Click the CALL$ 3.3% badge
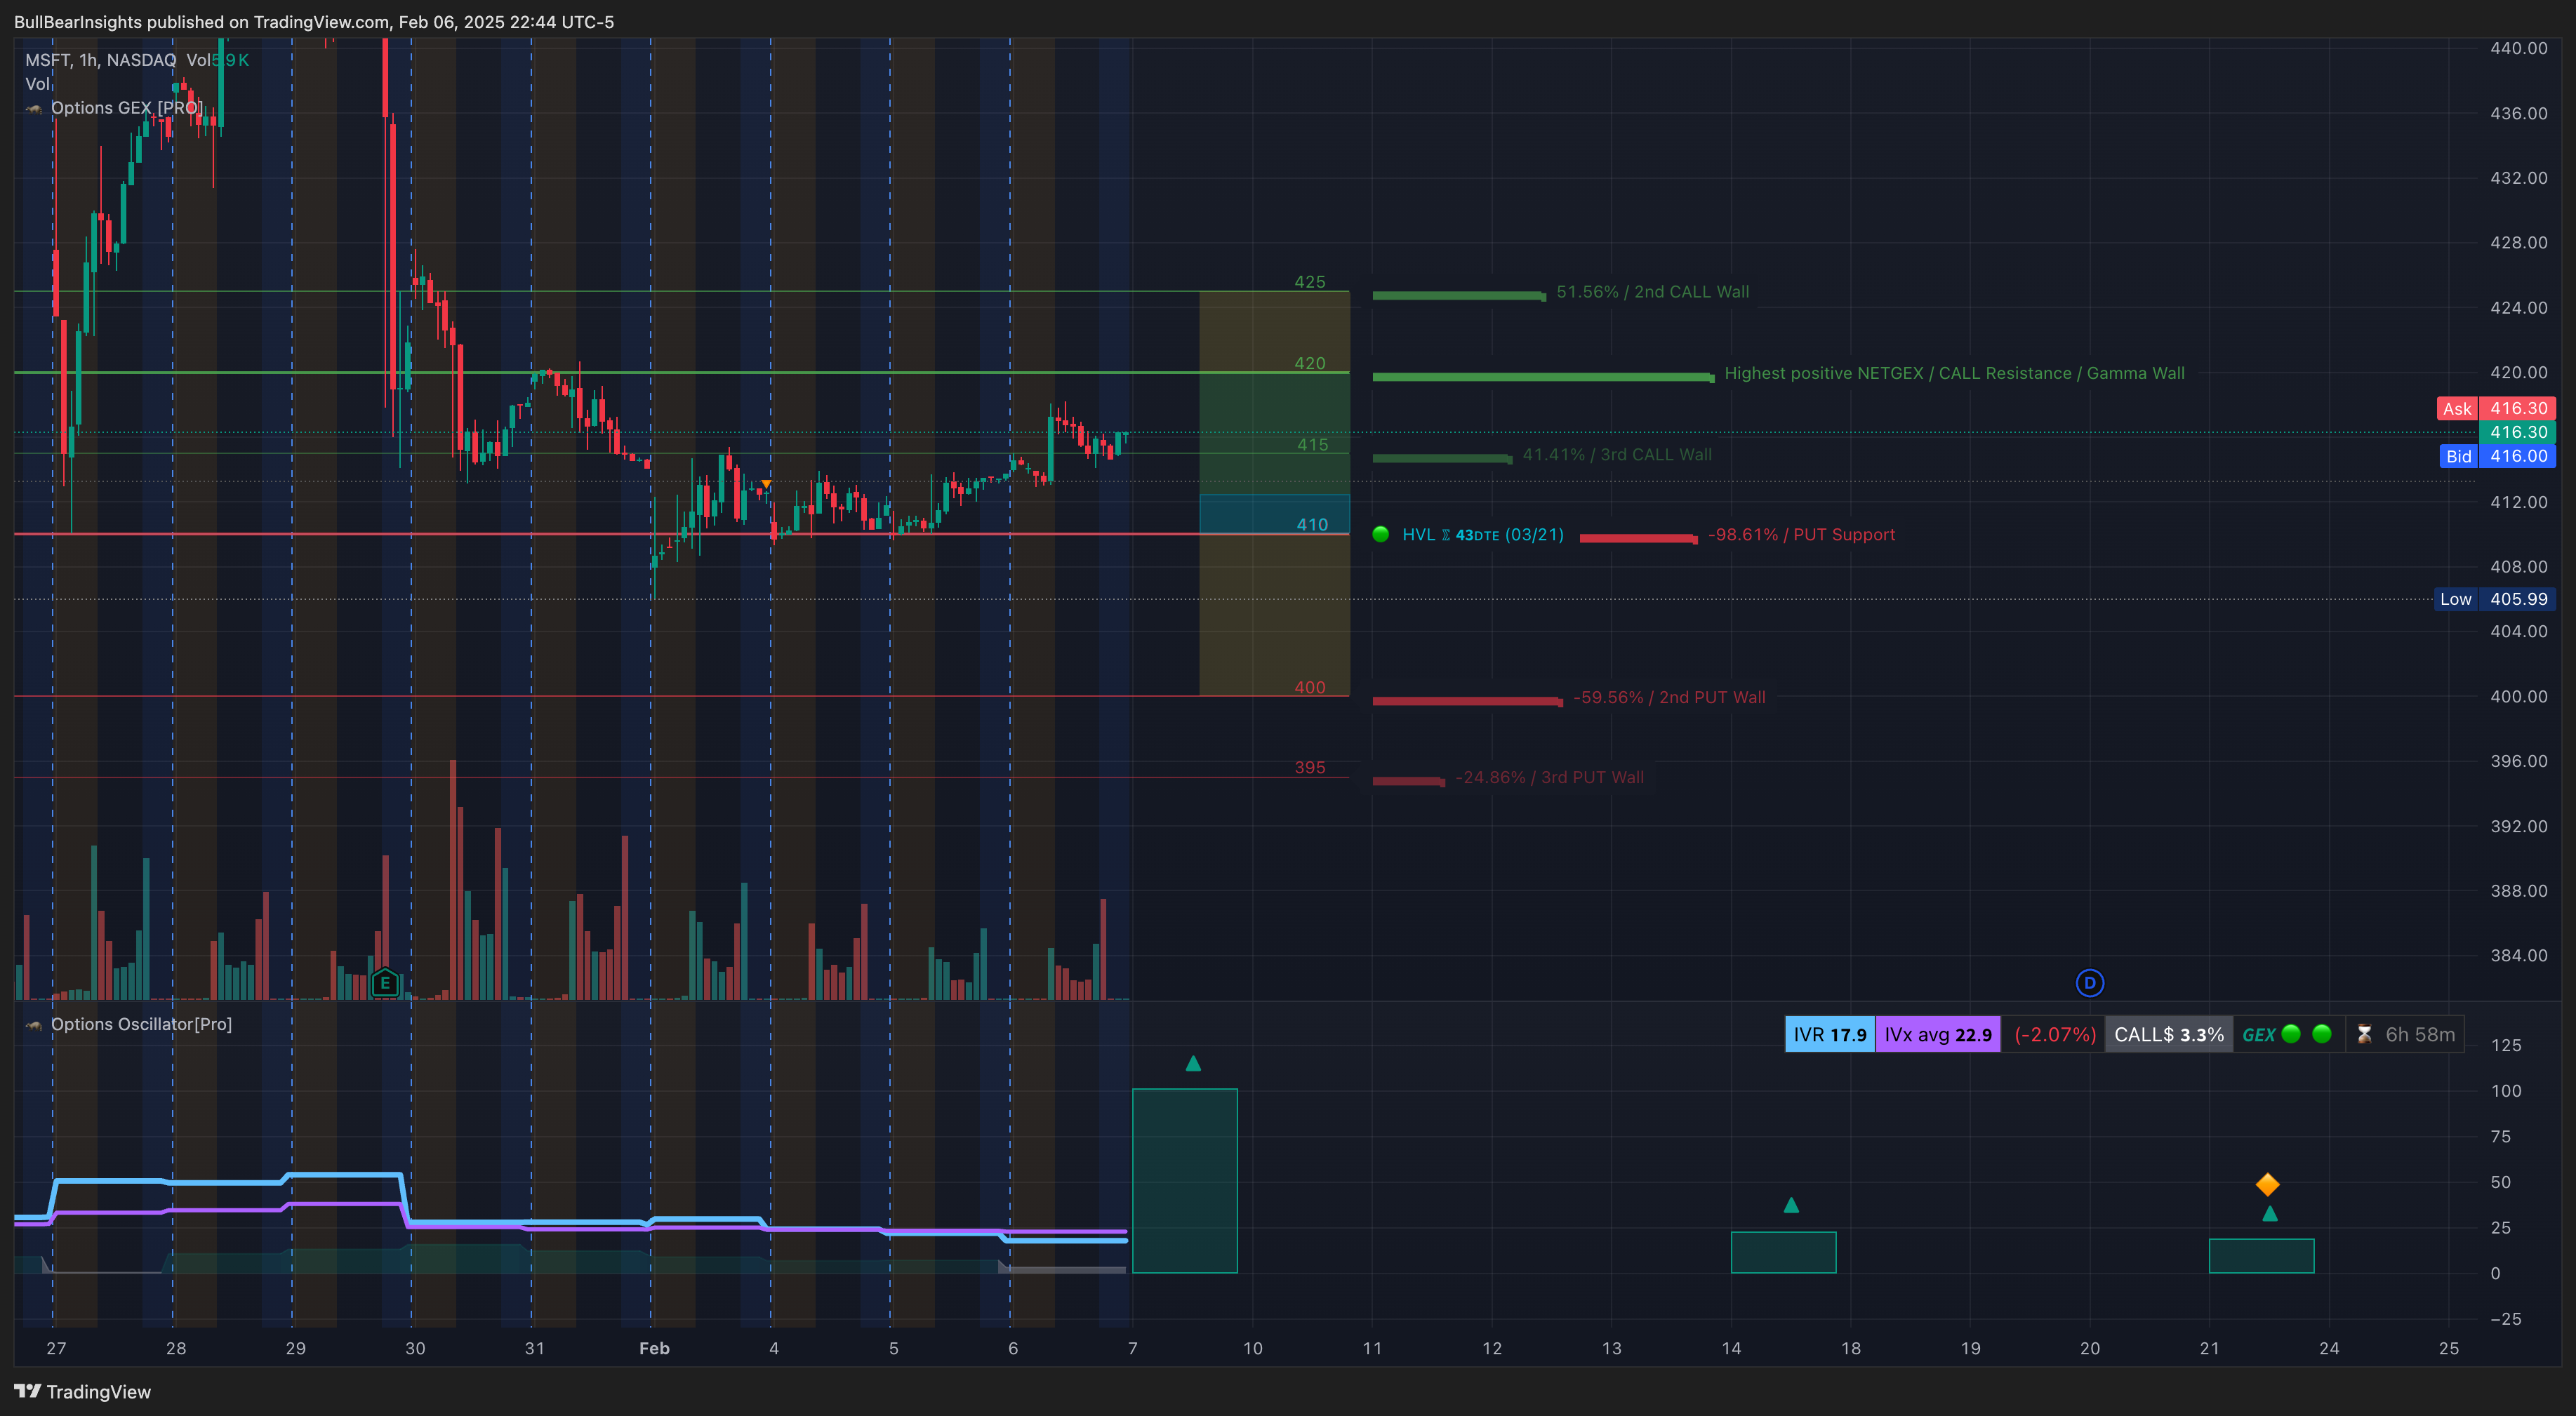The image size is (2576, 1416). (x=2169, y=1034)
